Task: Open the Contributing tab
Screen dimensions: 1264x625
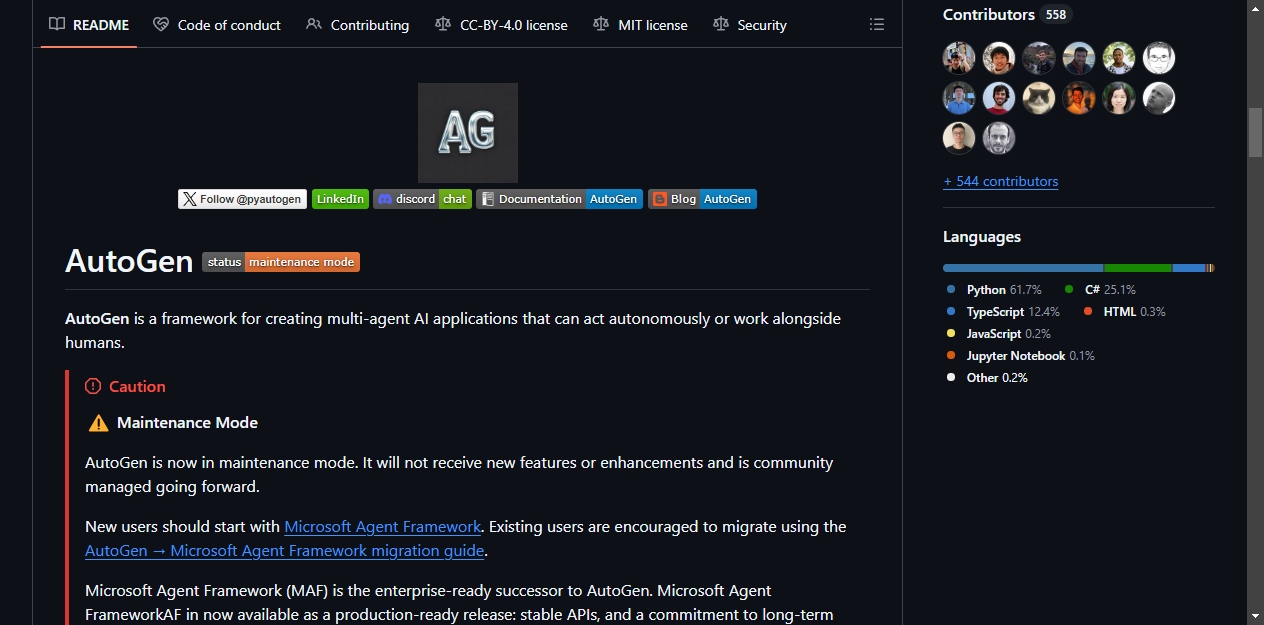Action: pos(358,24)
